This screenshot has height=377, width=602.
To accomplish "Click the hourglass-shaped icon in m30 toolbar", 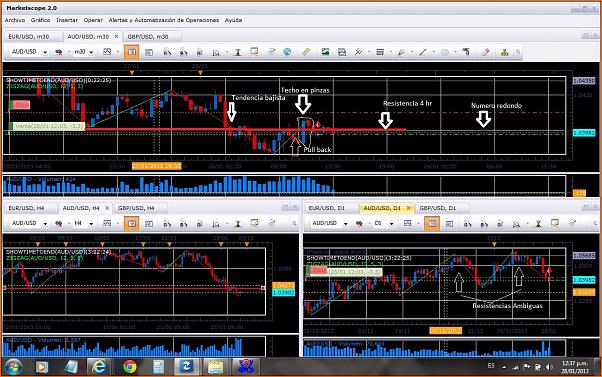I will pos(238,52).
